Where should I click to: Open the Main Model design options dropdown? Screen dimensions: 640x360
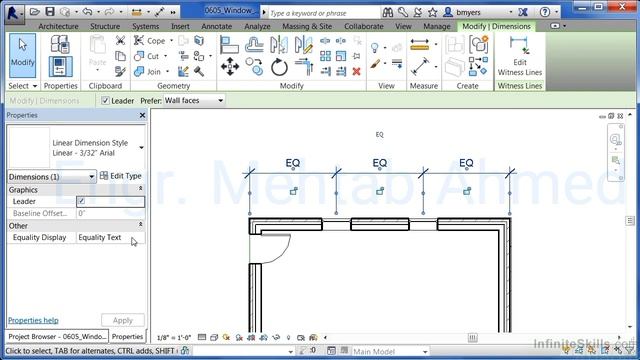[390, 351]
